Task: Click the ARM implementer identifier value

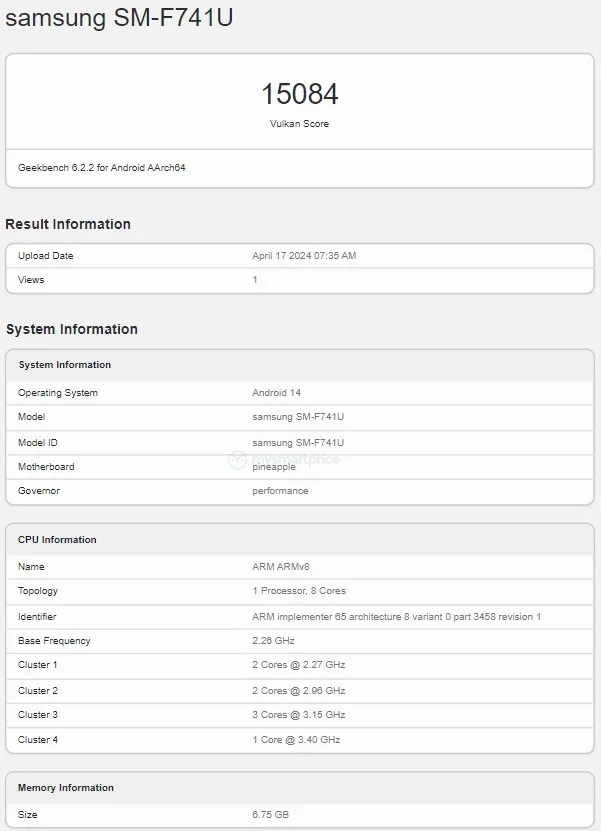Action: pyautogui.click(x=396, y=616)
